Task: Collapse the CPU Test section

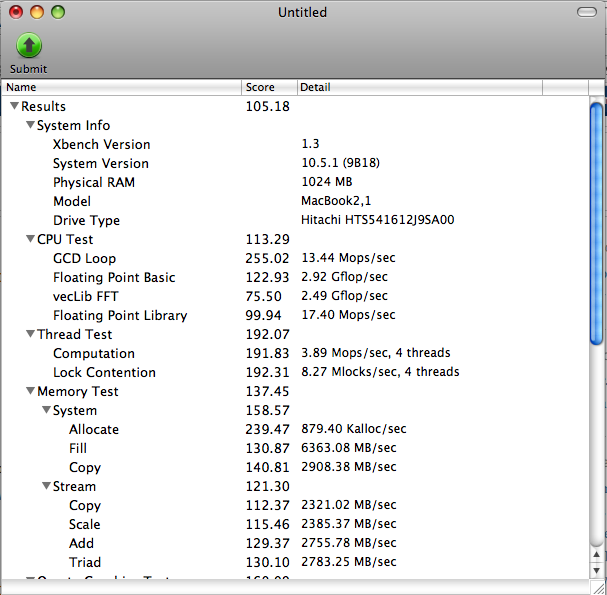Action: tap(30, 238)
